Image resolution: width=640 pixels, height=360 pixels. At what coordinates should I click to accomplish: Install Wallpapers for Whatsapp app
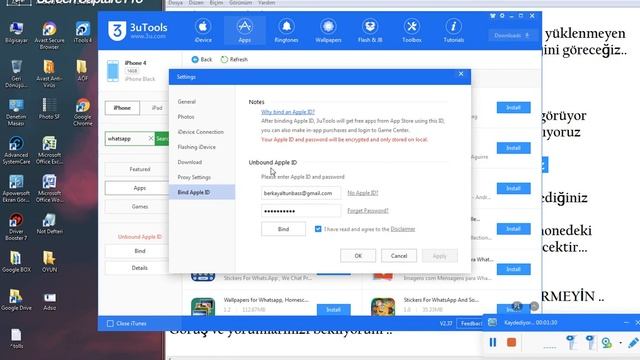(x=333, y=310)
